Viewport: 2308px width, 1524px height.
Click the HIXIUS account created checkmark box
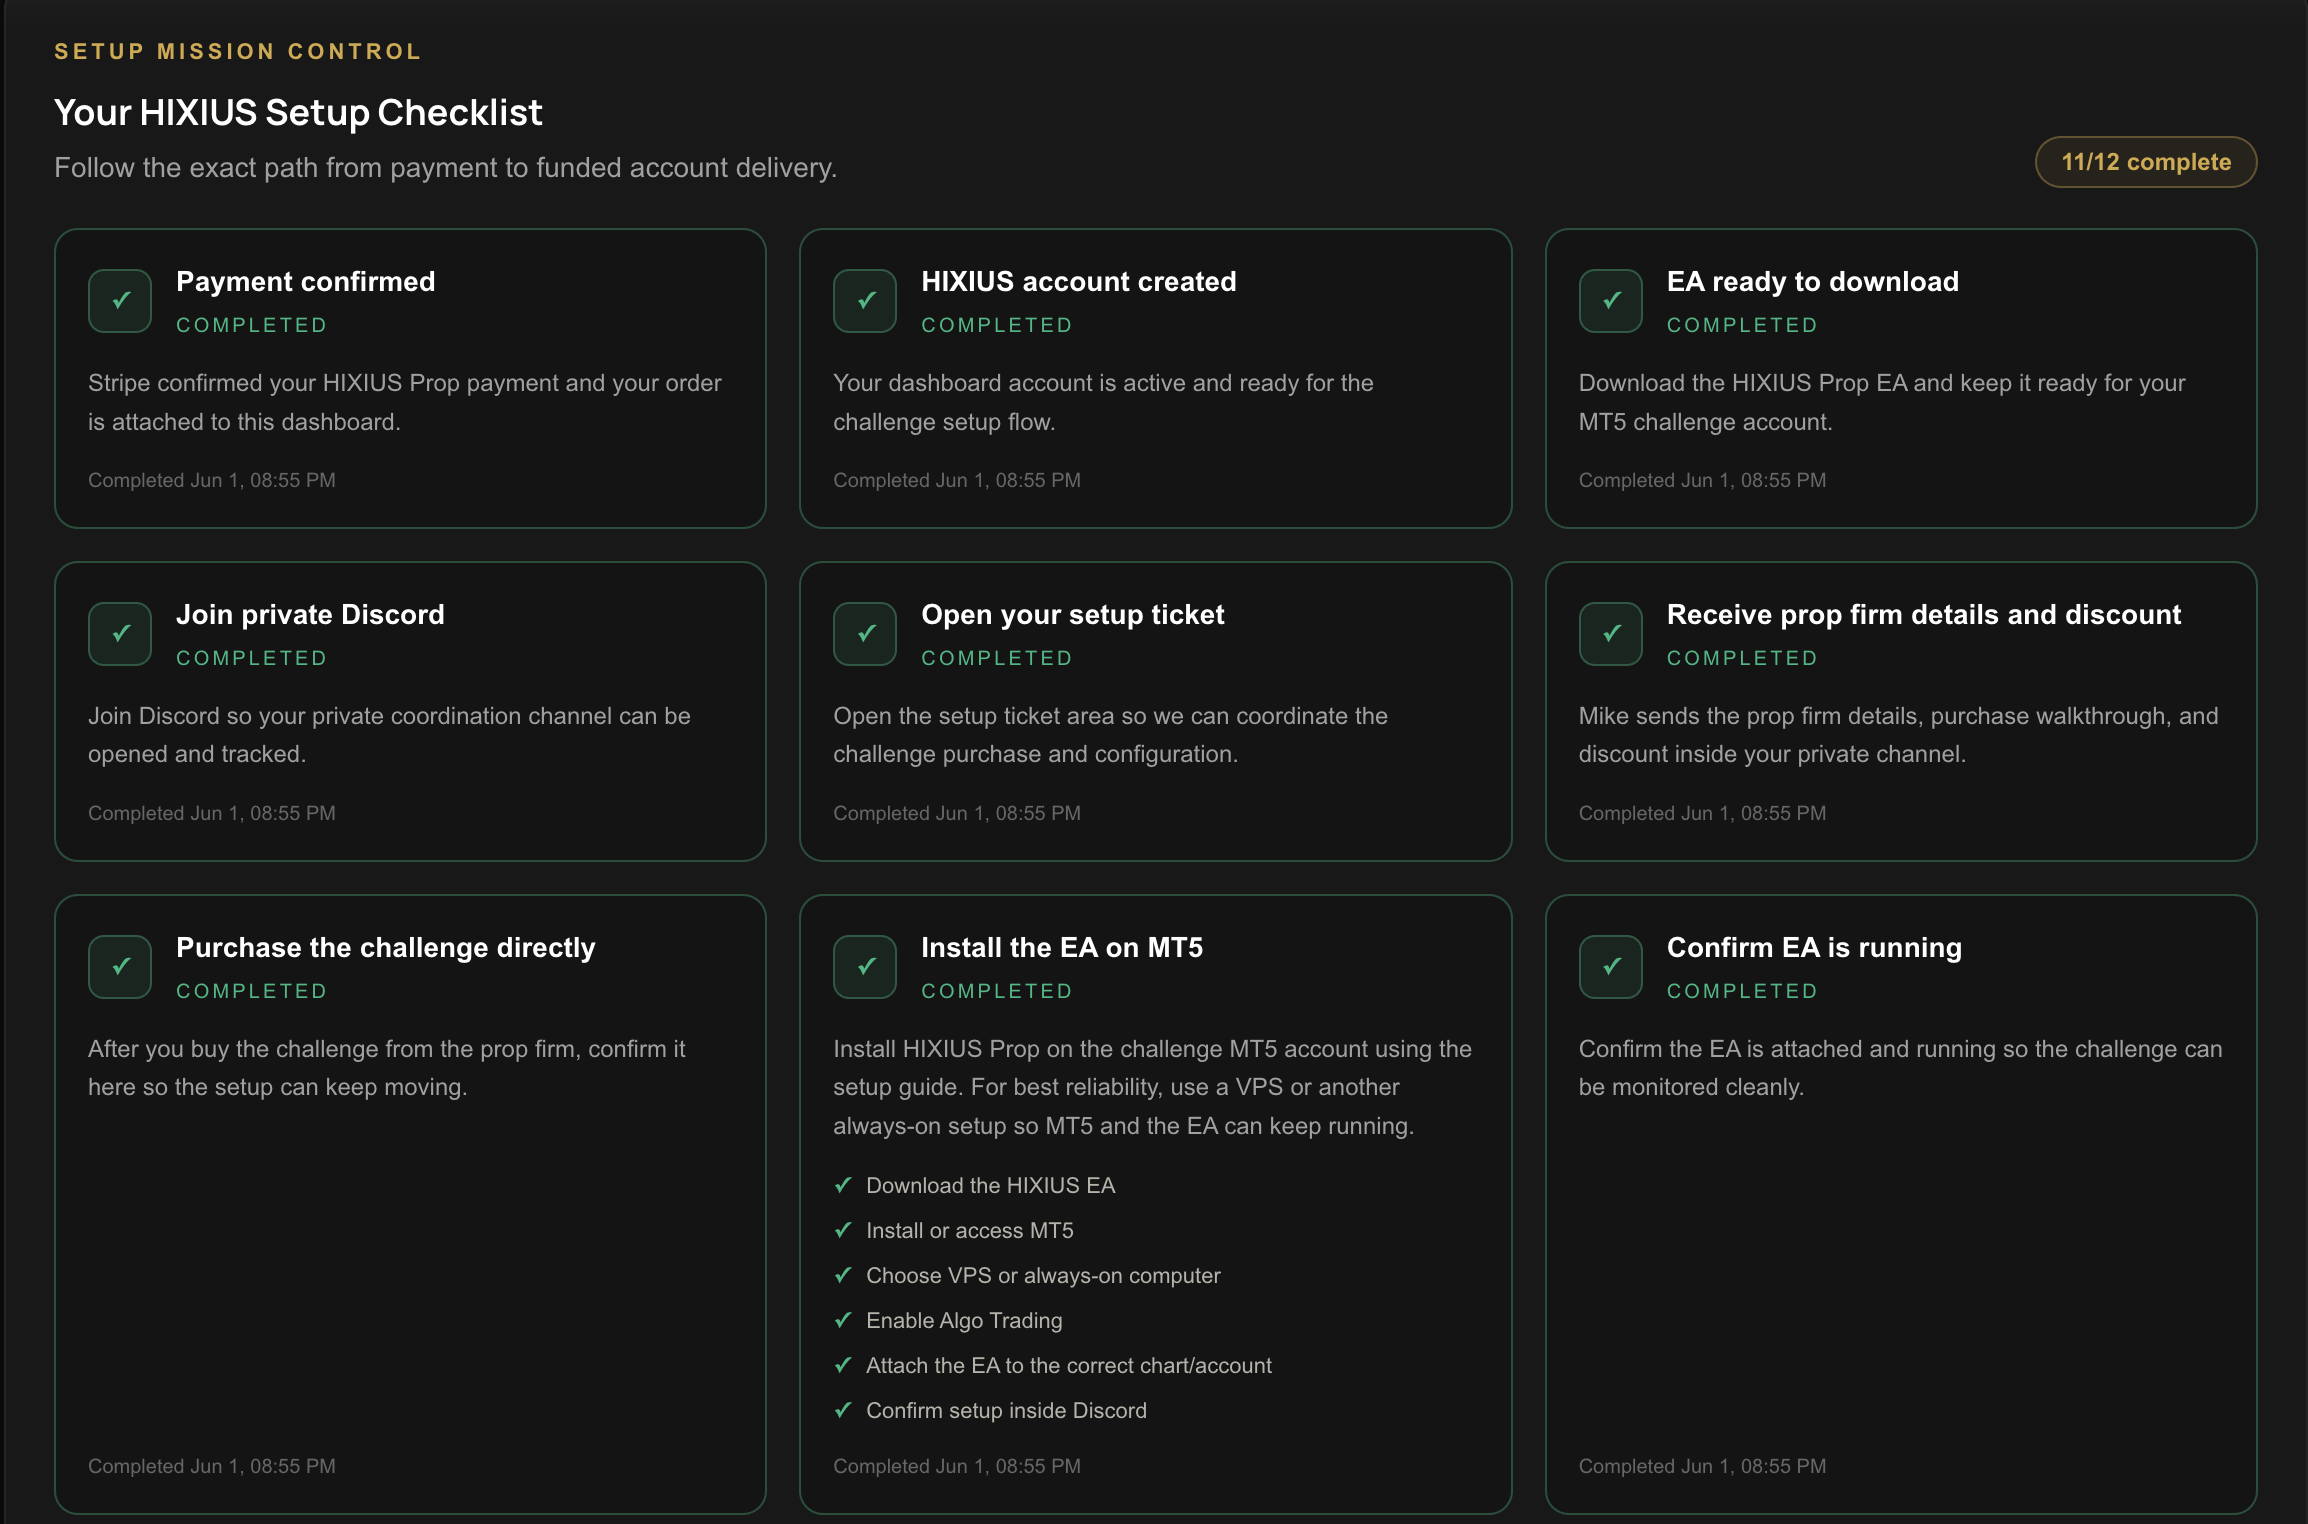coord(865,300)
